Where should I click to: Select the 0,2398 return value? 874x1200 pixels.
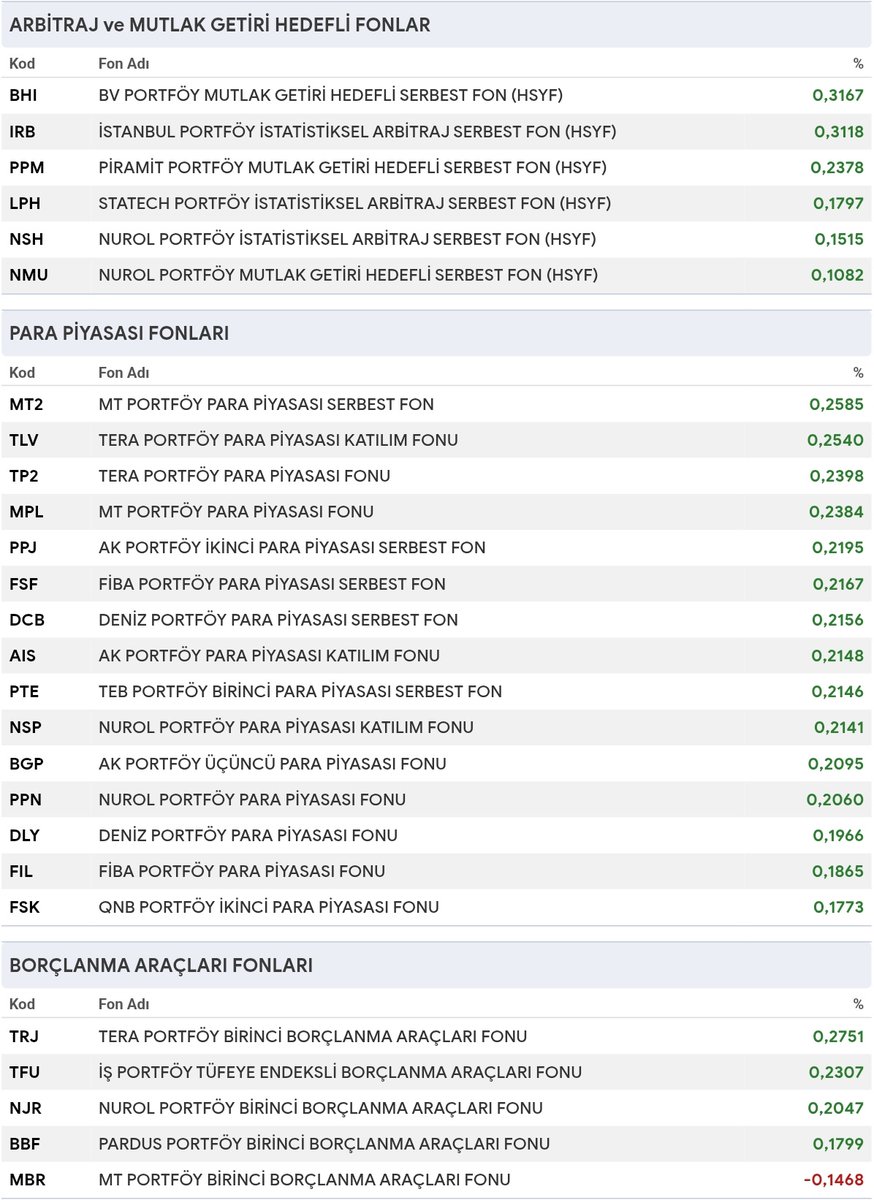click(837, 477)
